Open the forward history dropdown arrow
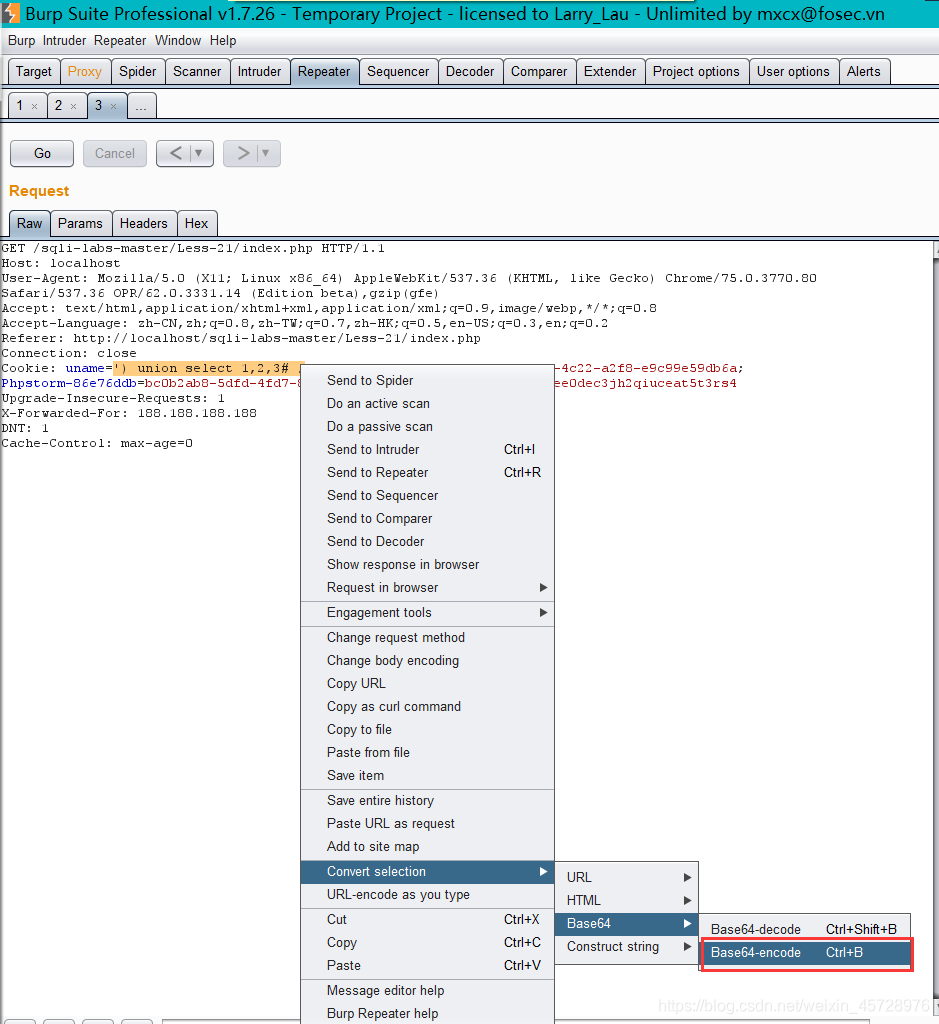The height and width of the screenshot is (1024, 939). 265,153
